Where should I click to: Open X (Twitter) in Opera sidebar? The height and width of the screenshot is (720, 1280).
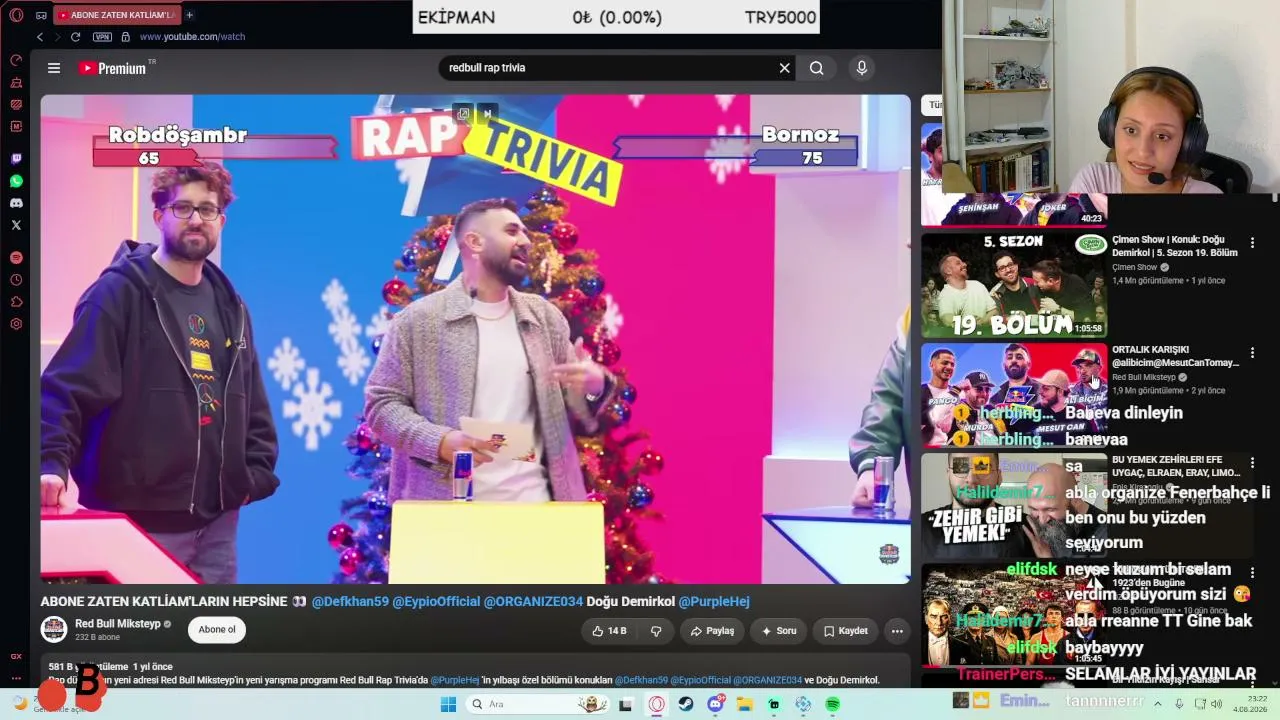point(16,225)
